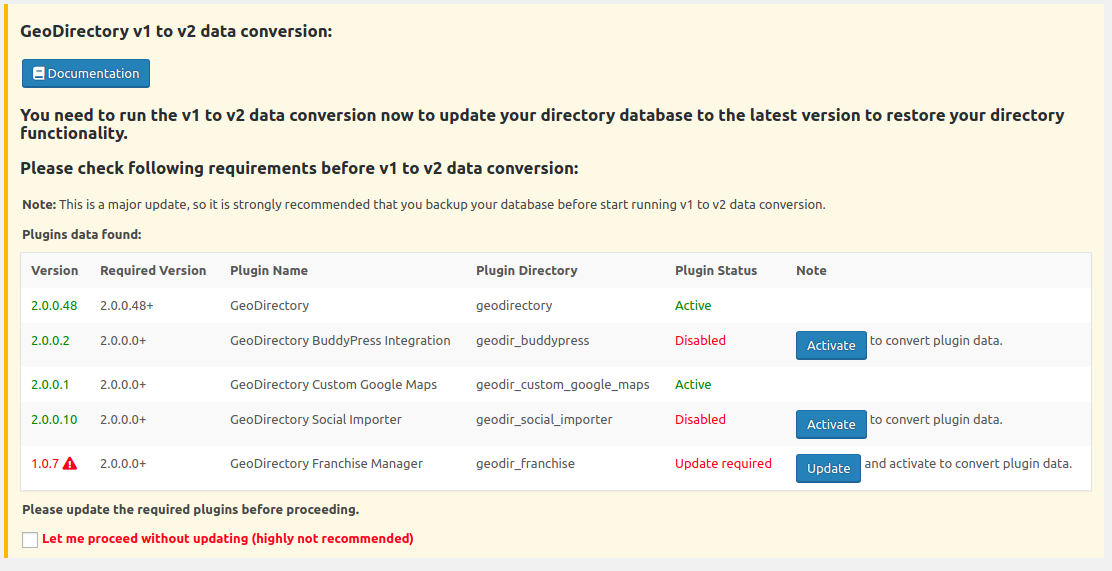This screenshot has height=571, width=1112.
Task: Click the Required Version column header
Action: (x=153, y=270)
